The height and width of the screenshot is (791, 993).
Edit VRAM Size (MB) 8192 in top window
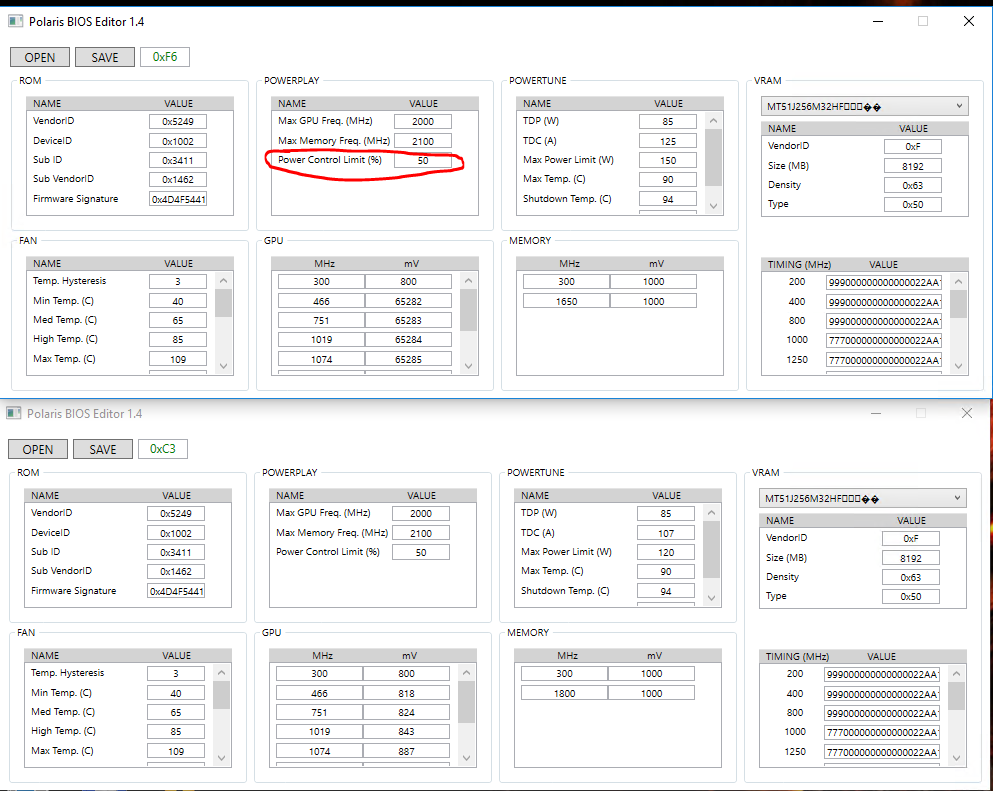point(913,167)
